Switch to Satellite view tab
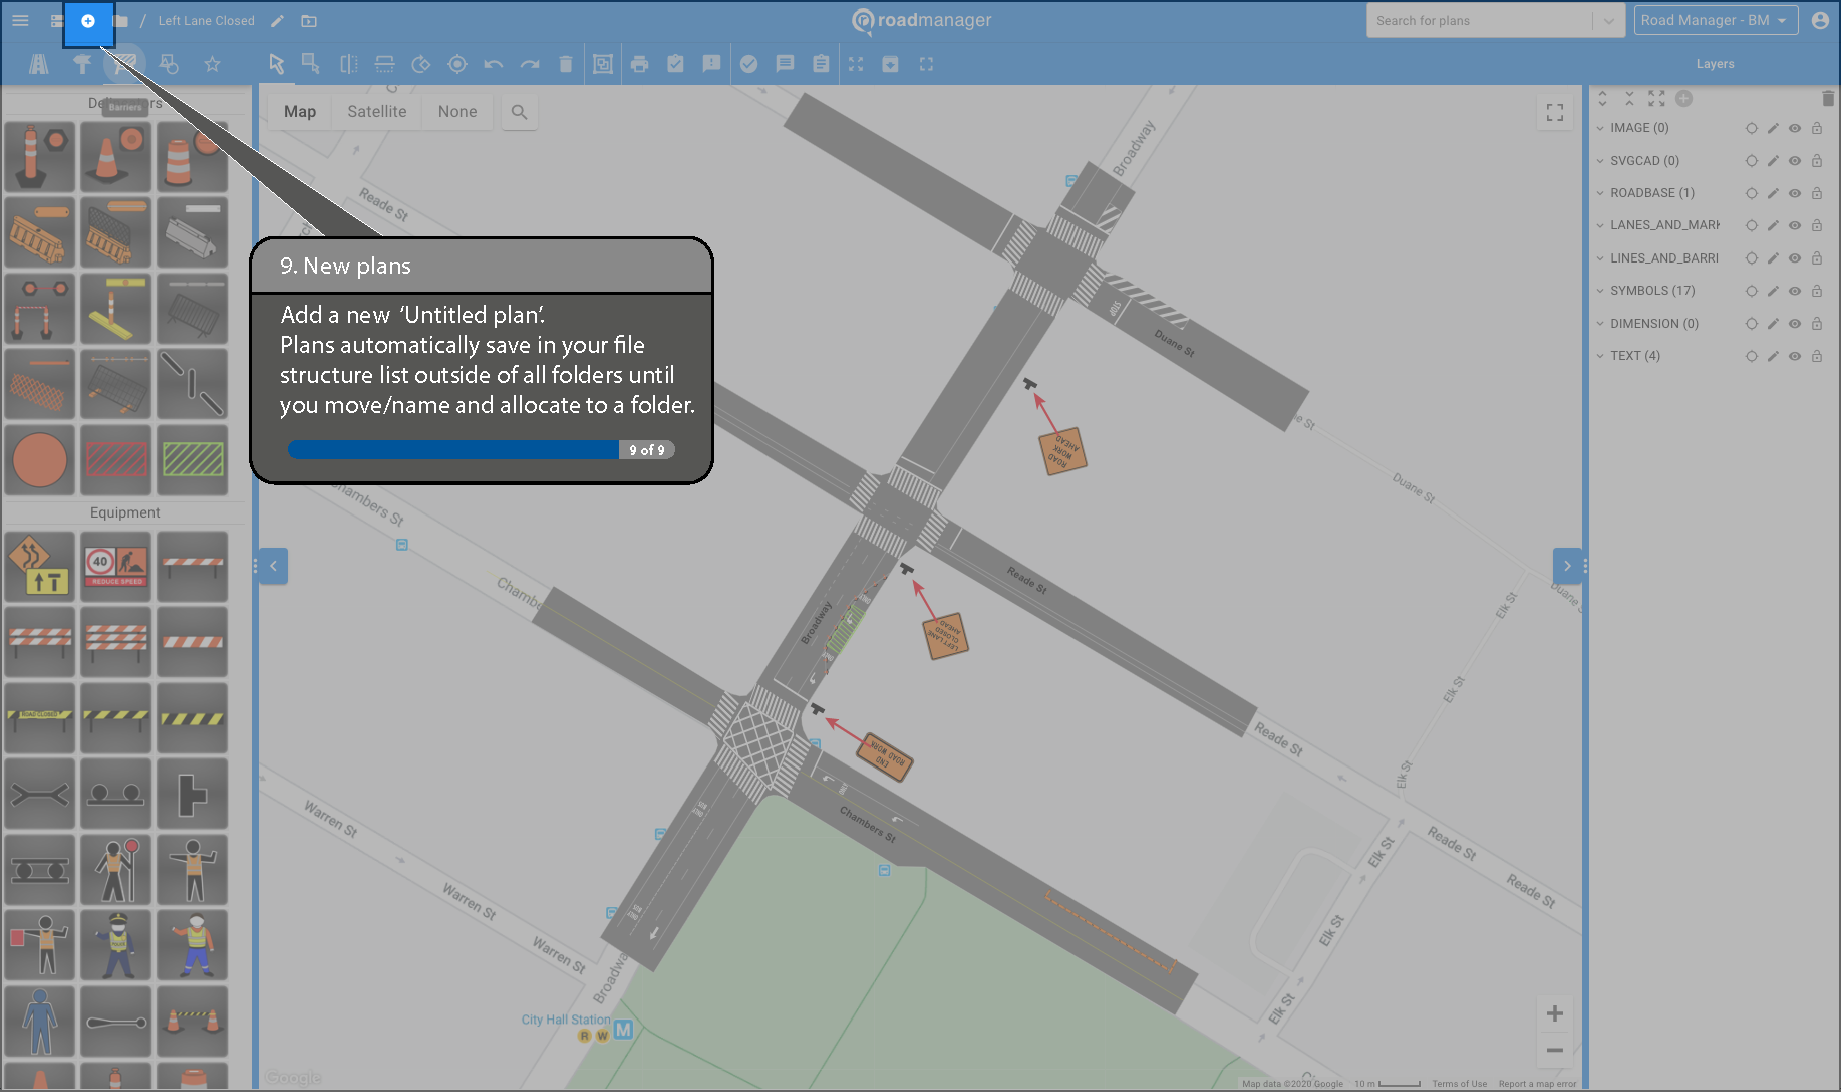The height and width of the screenshot is (1092, 1841). pyautogui.click(x=377, y=112)
